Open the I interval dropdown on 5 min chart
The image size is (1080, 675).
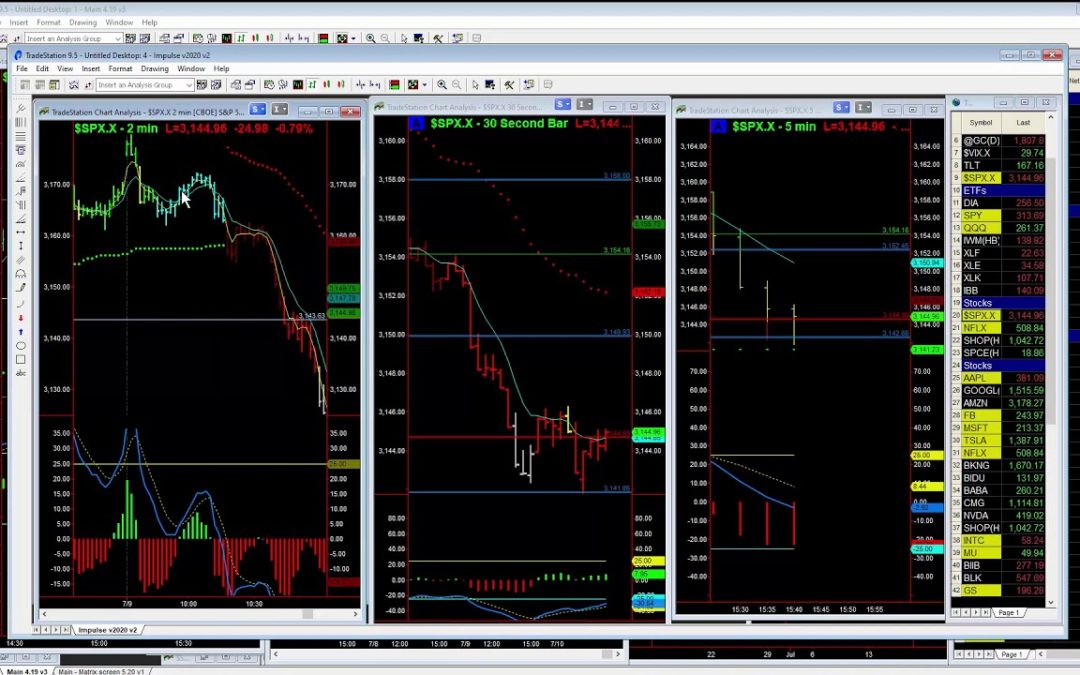click(x=863, y=107)
